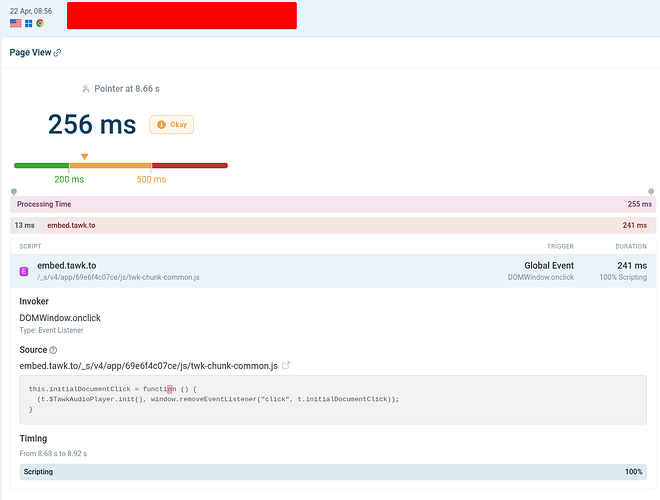The height and width of the screenshot is (500, 660).
Task: Click the Chrome browser icon
Action: [39, 23]
